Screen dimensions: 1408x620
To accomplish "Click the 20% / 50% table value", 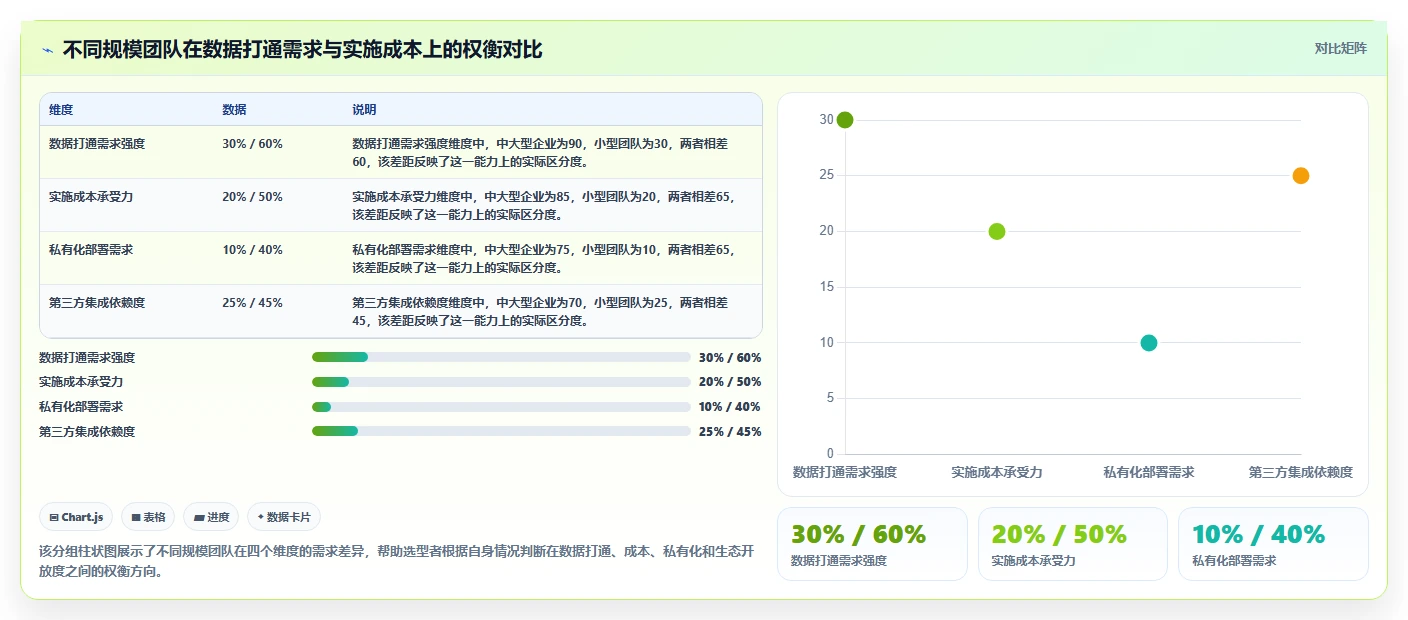I will (x=252, y=197).
